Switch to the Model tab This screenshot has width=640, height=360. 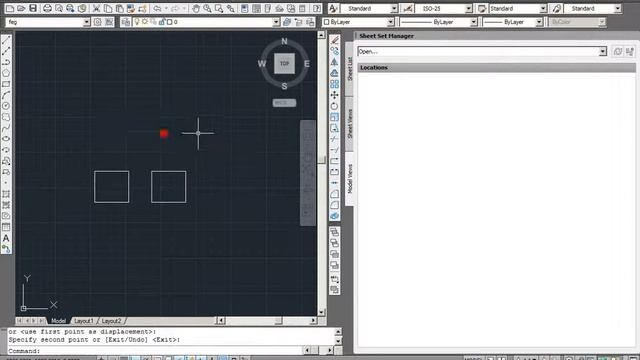pyautogui.click(x=58, y=321)
